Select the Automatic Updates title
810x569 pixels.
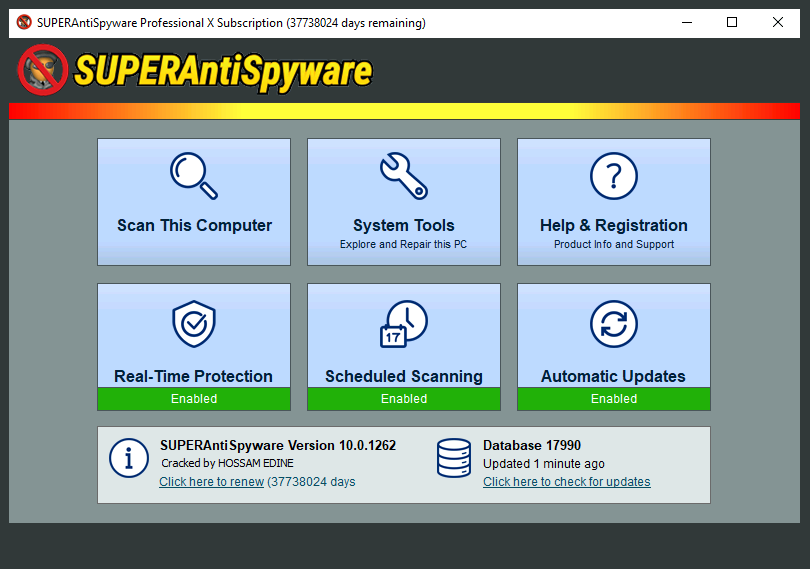pos(613,376)
